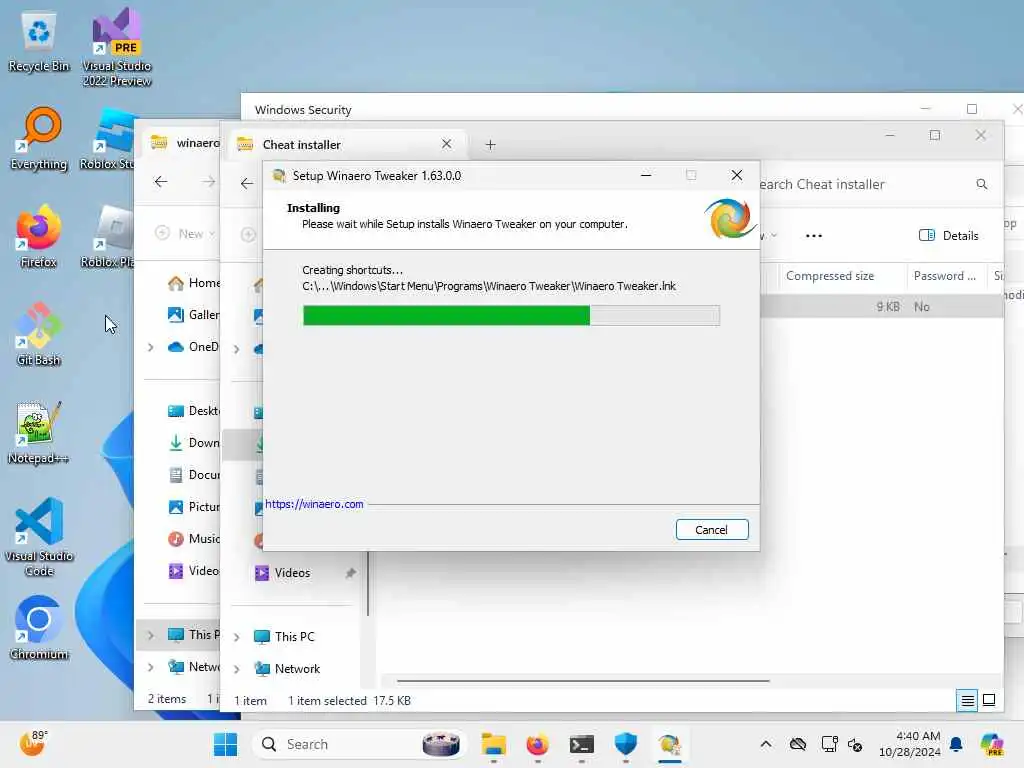Toggle the Details pane button
The image size is (1024, 768).
(x=948, y=236)
